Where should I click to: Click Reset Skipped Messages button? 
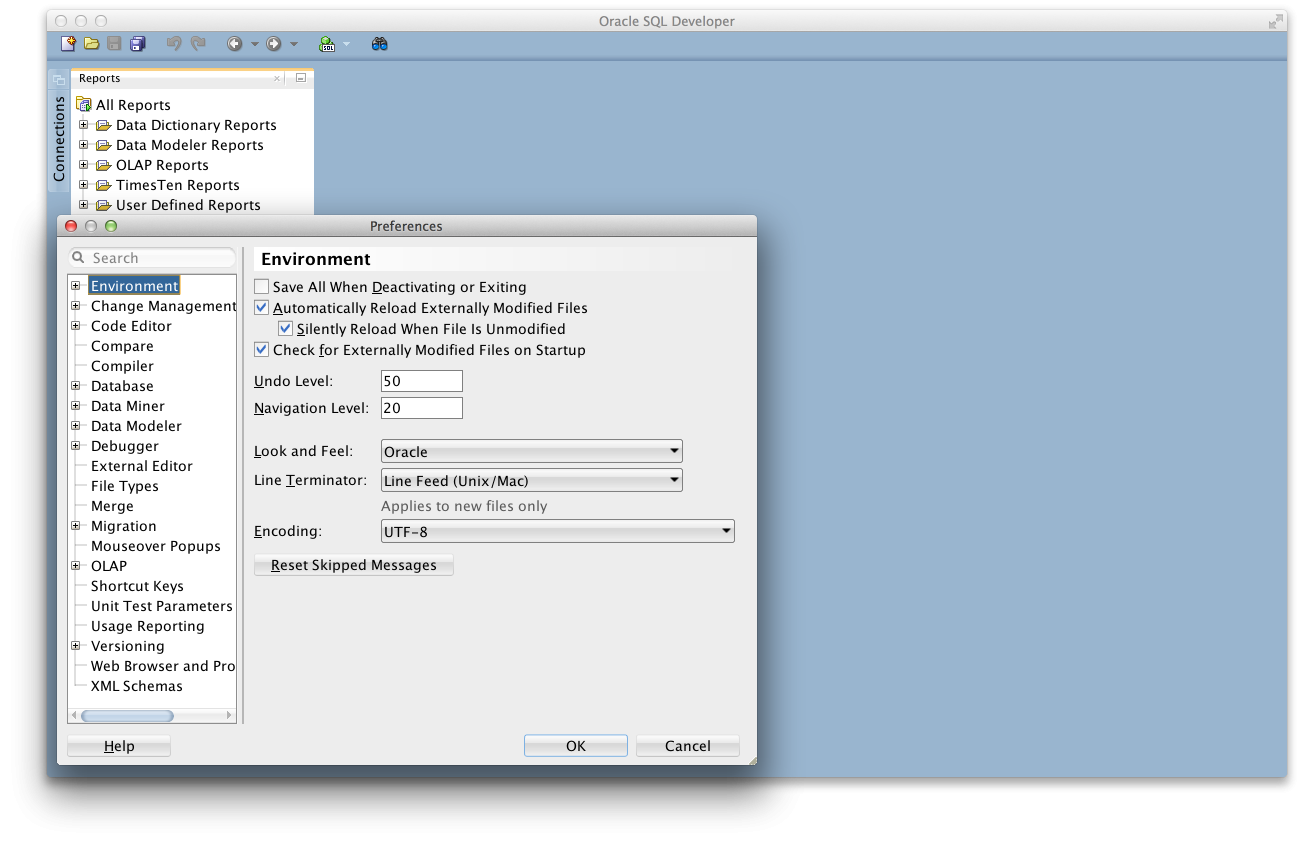pos(354,565)
